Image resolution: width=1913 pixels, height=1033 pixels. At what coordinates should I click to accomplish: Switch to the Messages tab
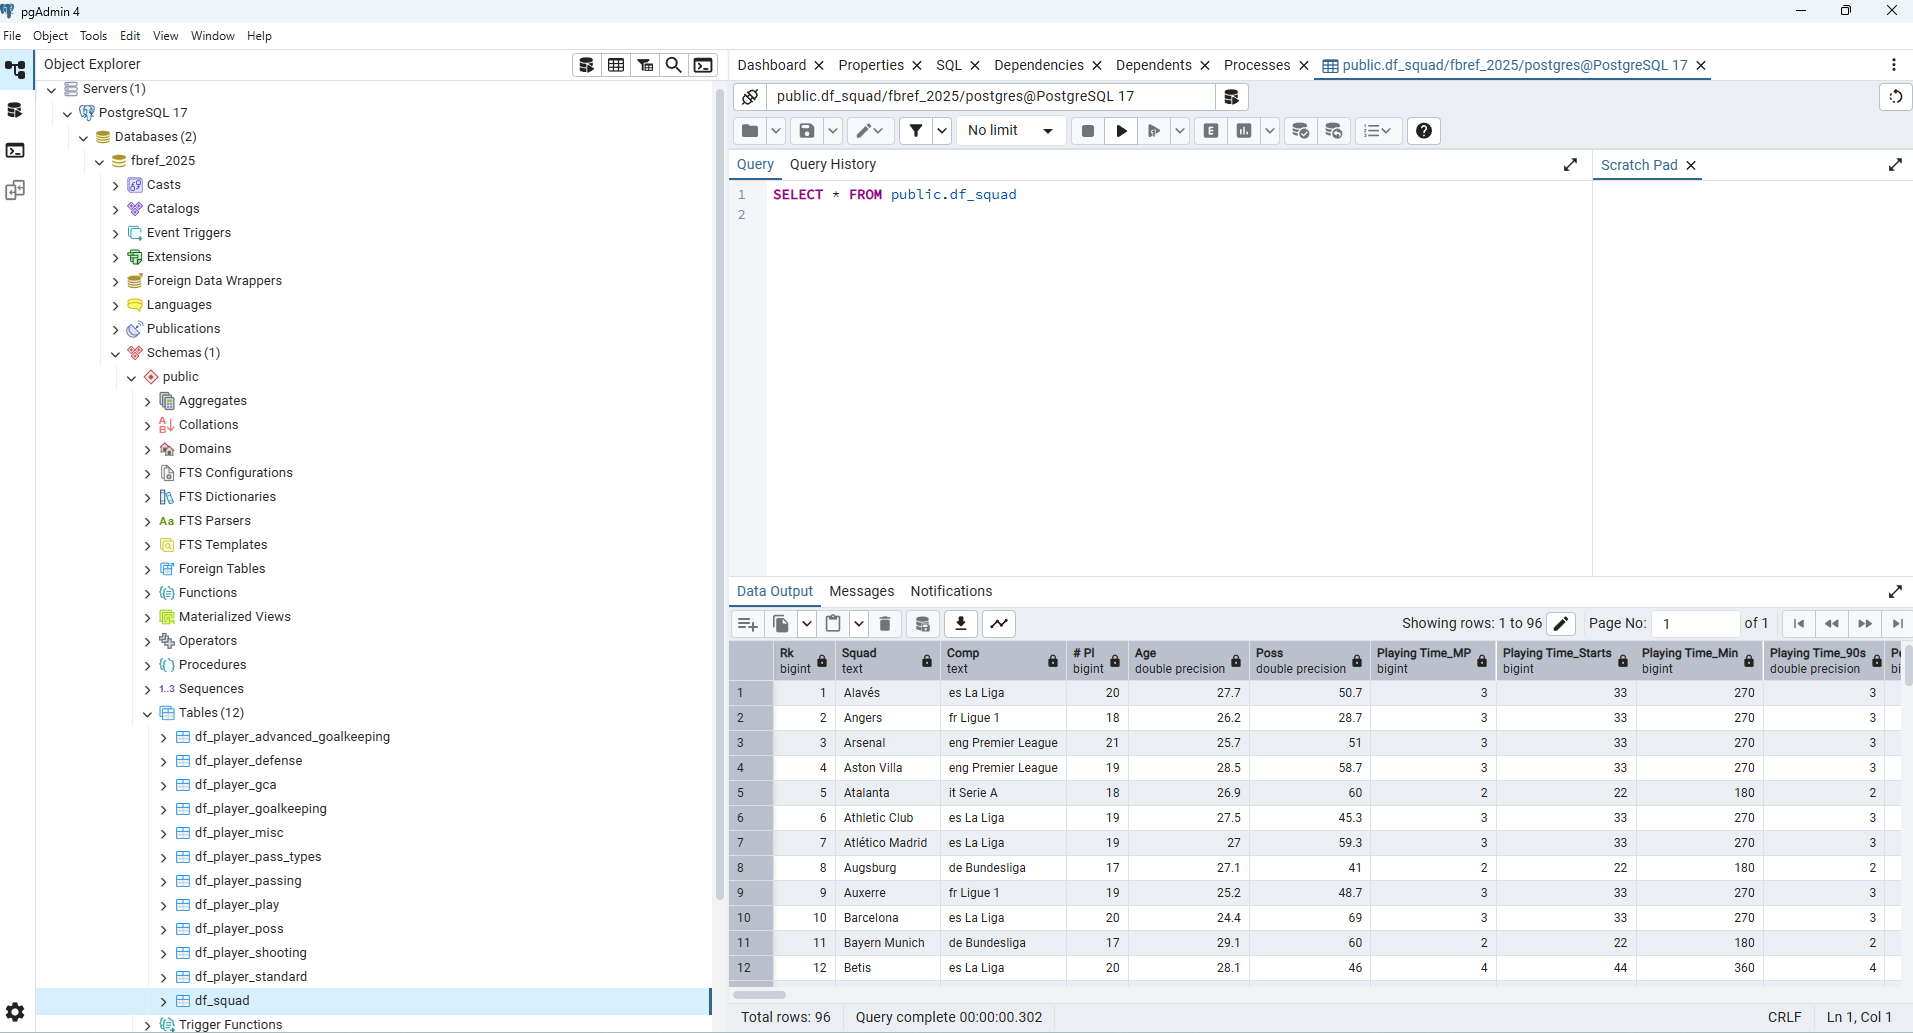(861, 592)
